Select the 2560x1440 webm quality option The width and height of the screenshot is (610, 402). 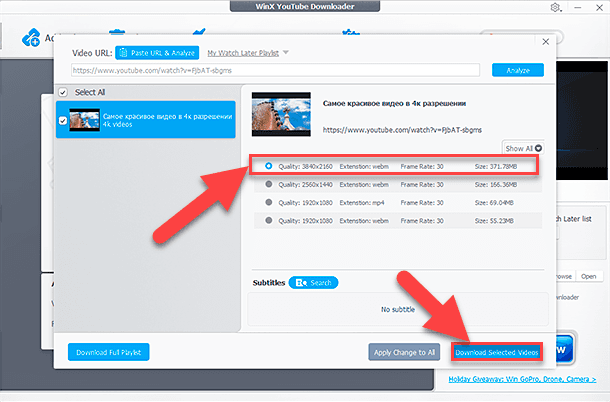click(x=268, y=184)
